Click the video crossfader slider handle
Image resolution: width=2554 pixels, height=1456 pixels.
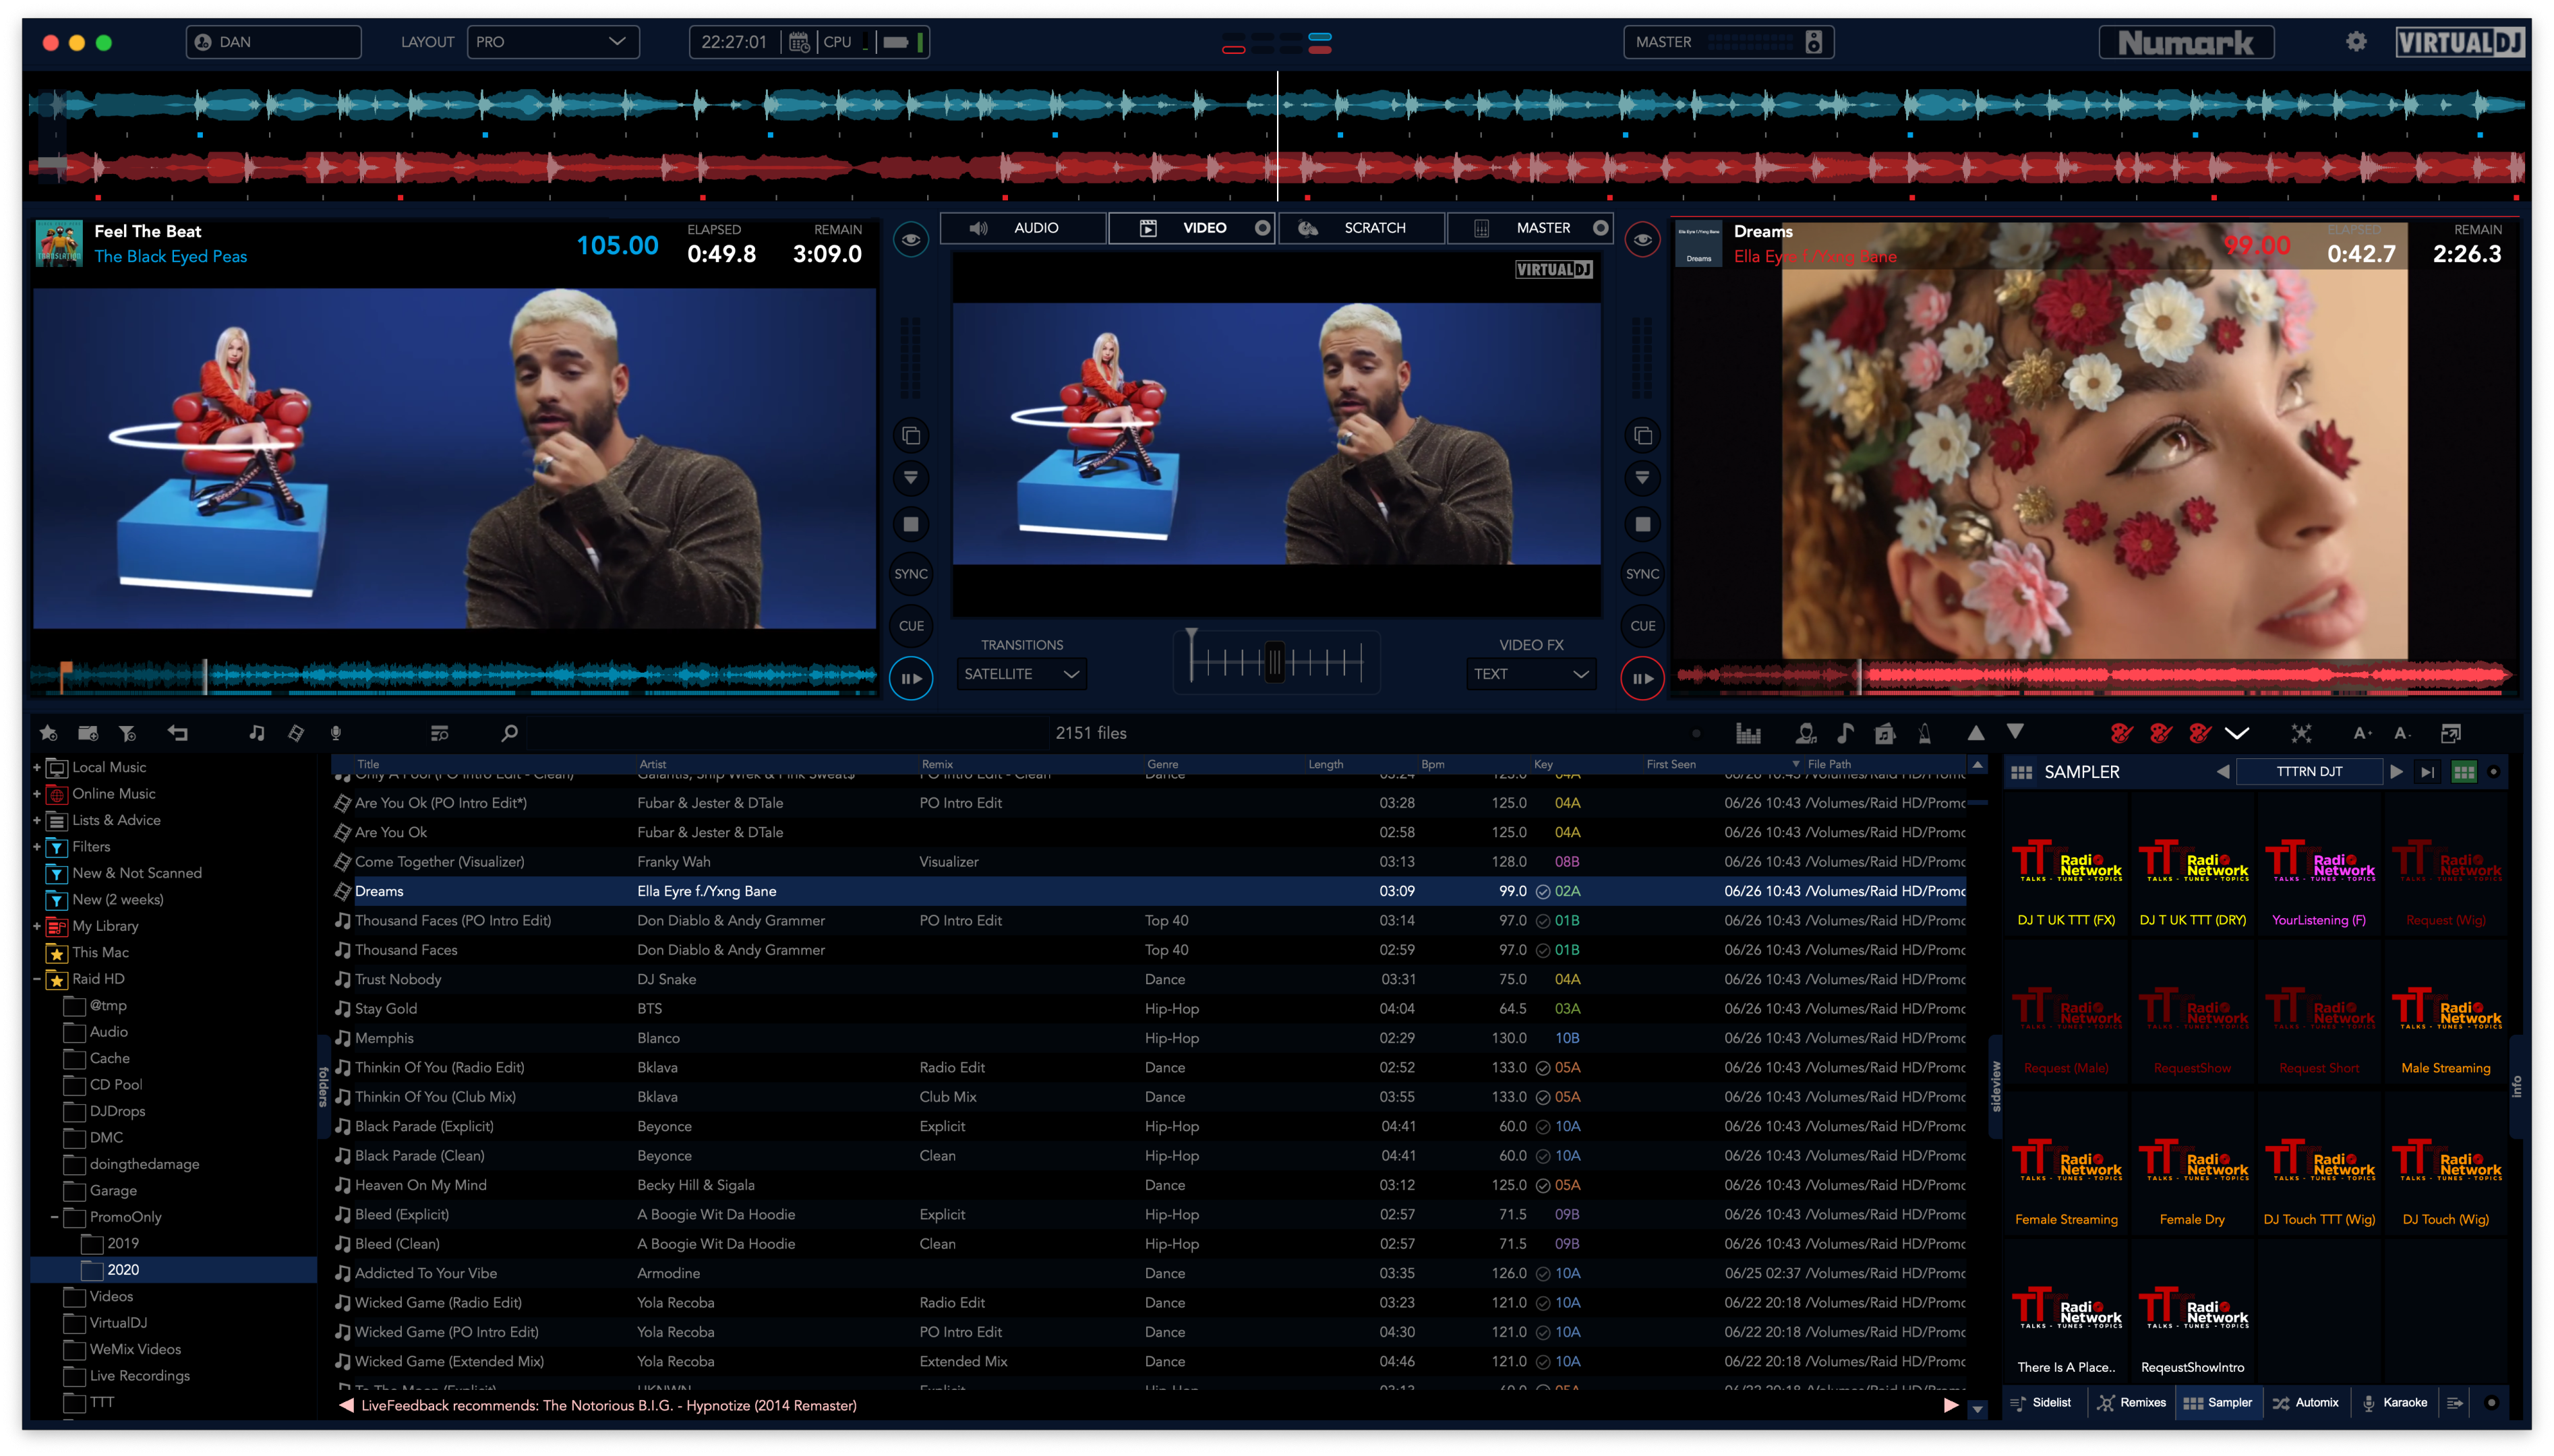[x=1274, y=662]
